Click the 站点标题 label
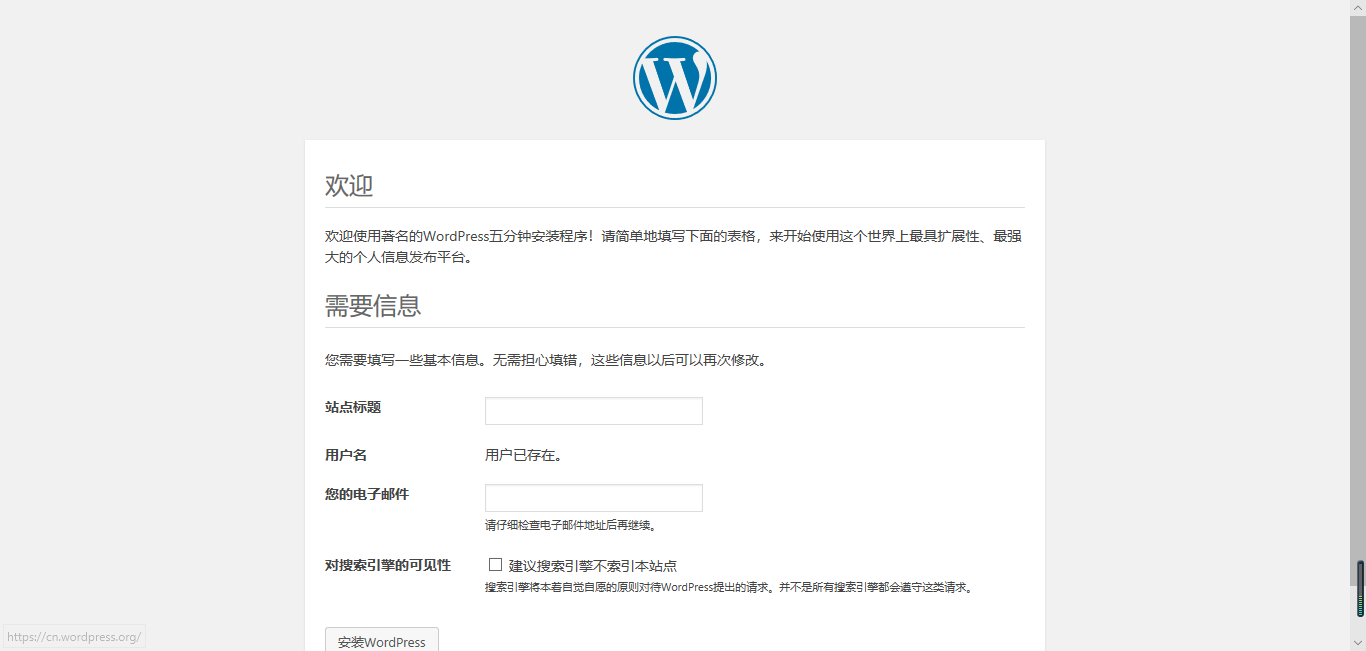 pyautogui.click(x=353, y=407)
